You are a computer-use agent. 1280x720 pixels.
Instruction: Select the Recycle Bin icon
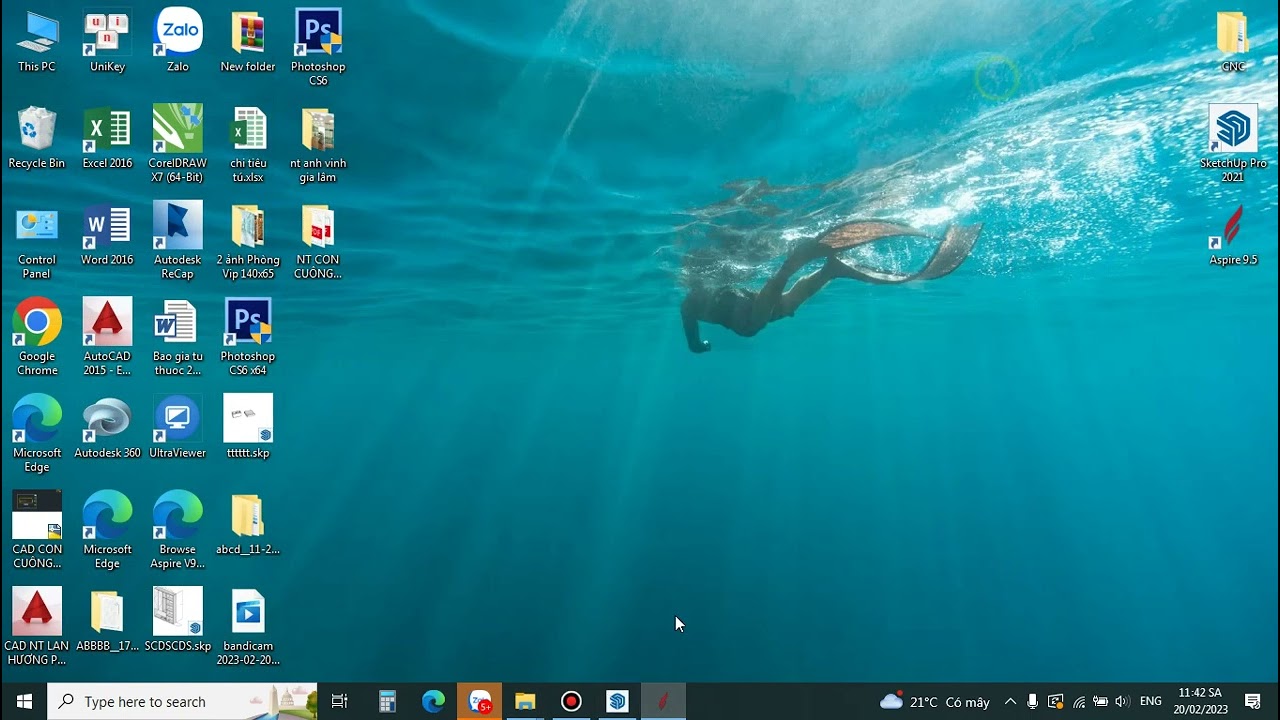(37, 138)
